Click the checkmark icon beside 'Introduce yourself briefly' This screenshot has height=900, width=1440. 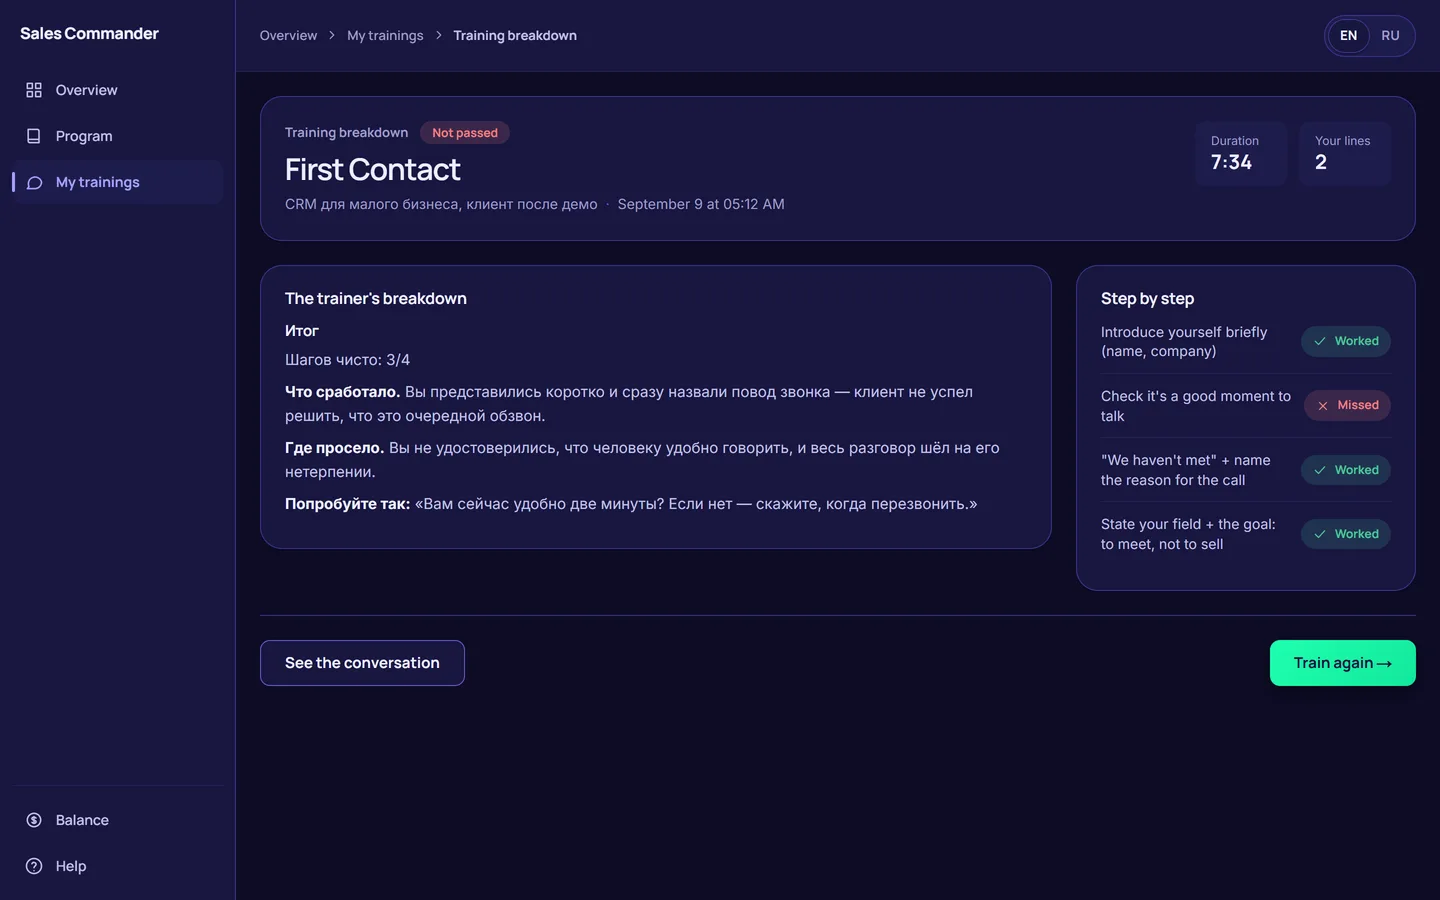[x=1320, y=341]
